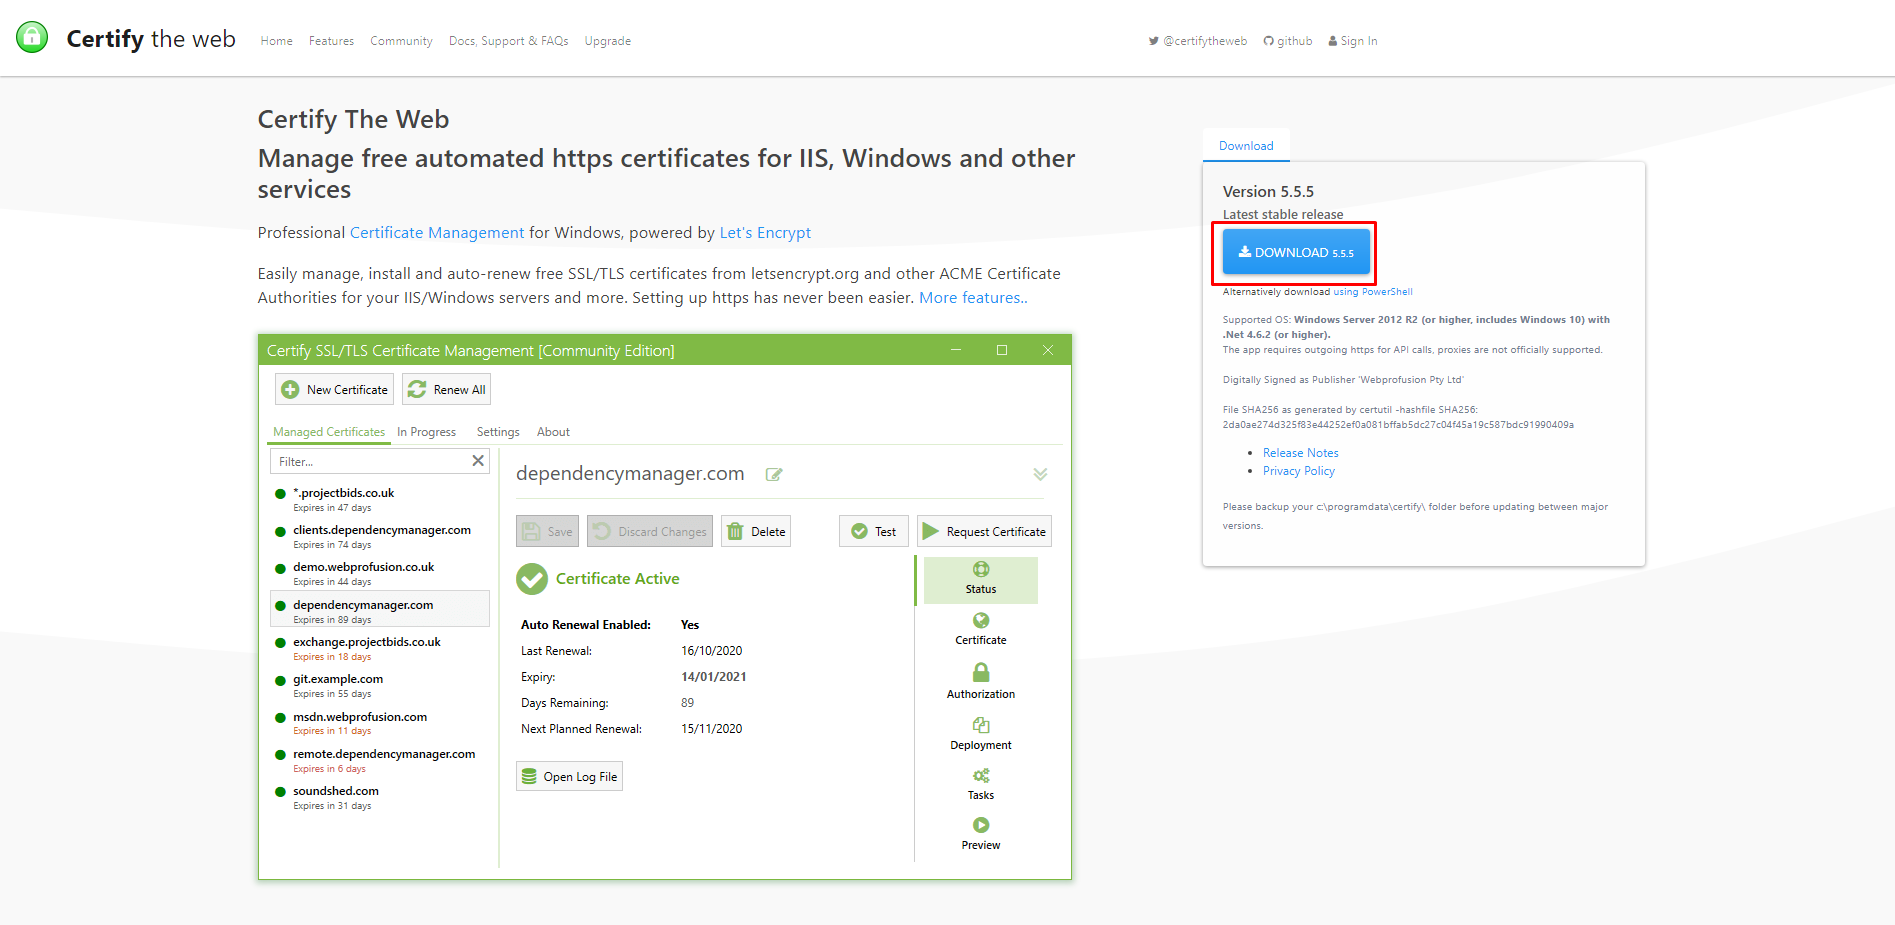The height and width of the screenshot is (925, 1895).
Task: Switch to the In Progress tab
Action: pyautogui.click(x=426, y=431)
